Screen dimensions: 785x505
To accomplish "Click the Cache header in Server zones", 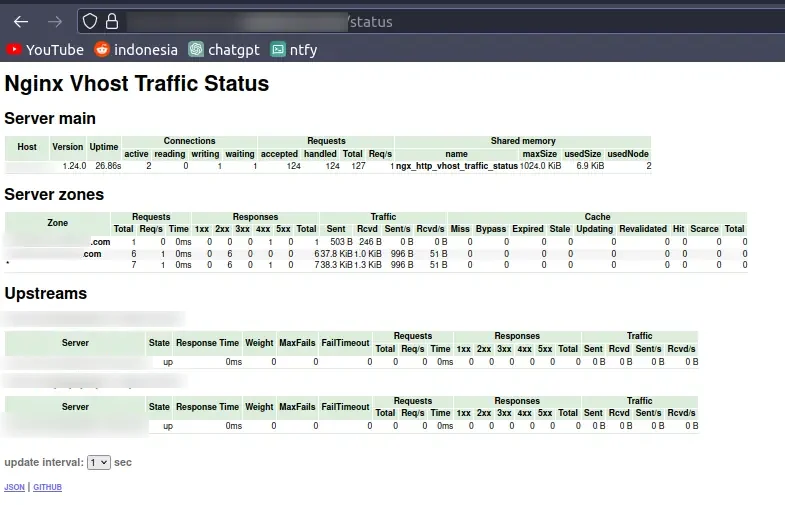I will click(597, 217).
